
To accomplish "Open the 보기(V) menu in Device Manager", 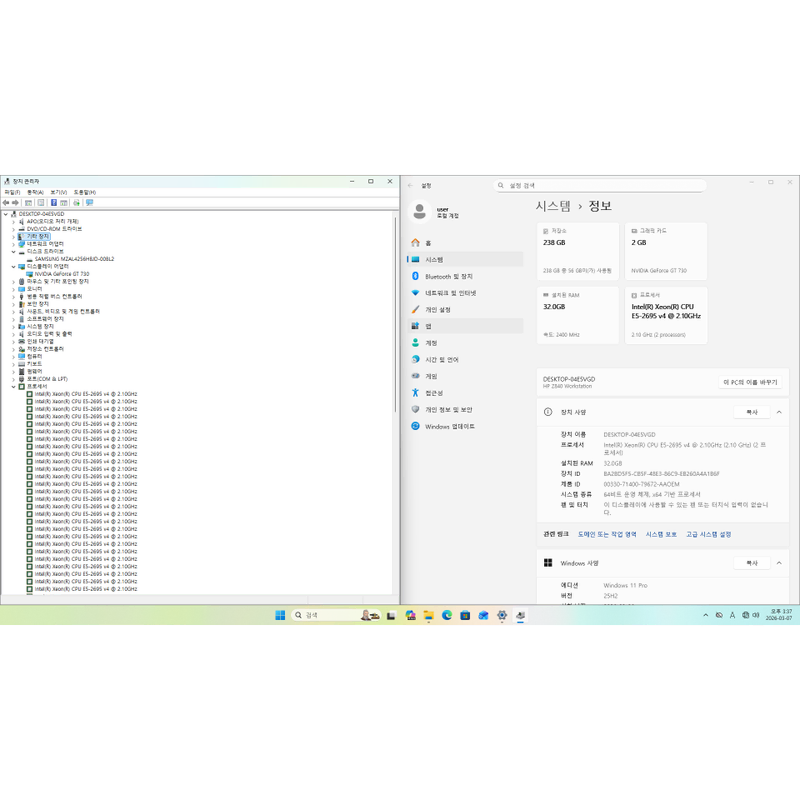I will pyautogui.click(x=59, y=192).
